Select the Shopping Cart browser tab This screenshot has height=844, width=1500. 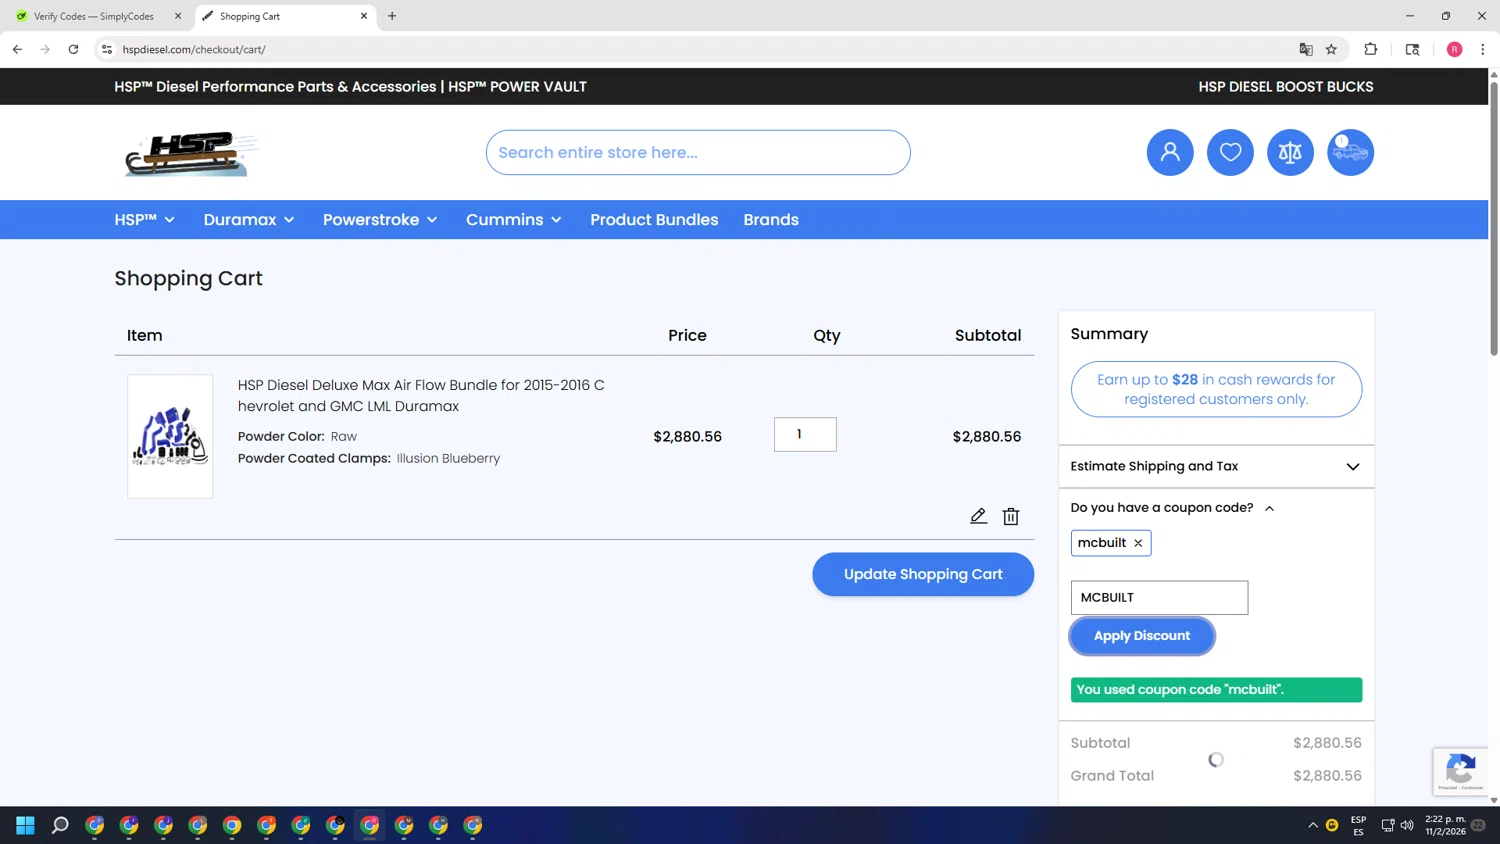[x=283, y=16]
